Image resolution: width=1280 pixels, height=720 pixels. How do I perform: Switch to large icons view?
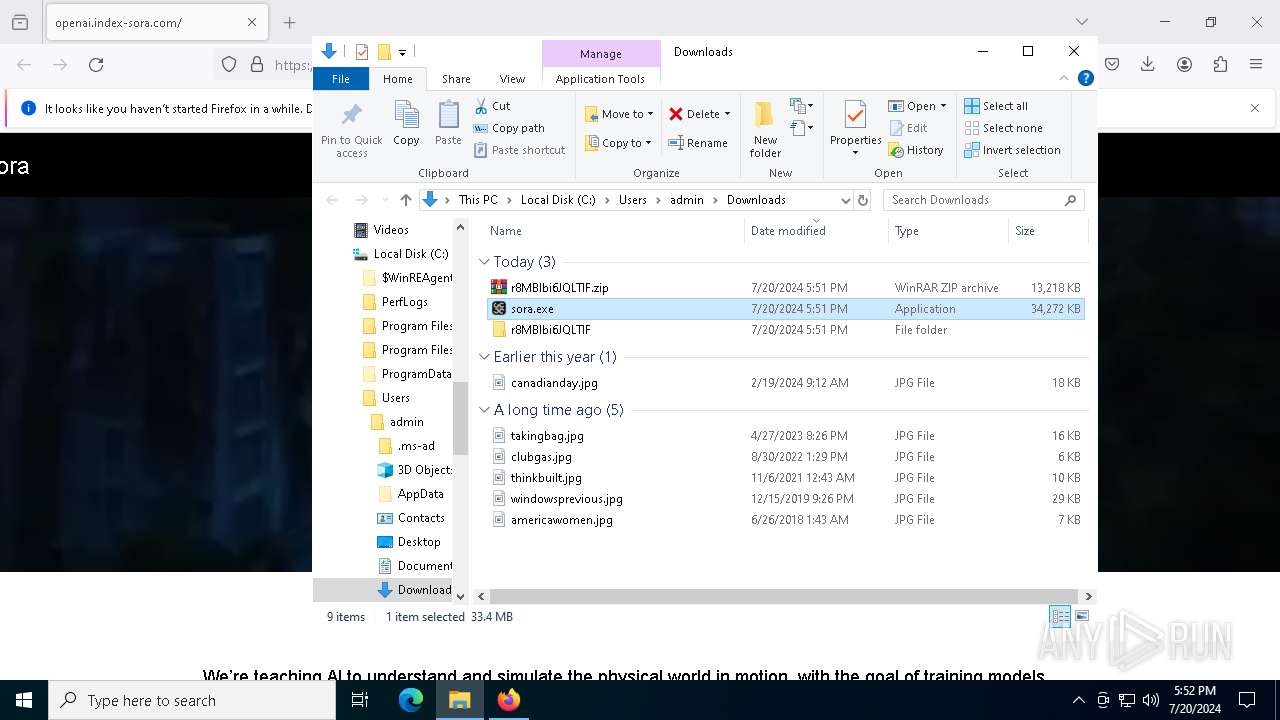(x=1082, y=616)
